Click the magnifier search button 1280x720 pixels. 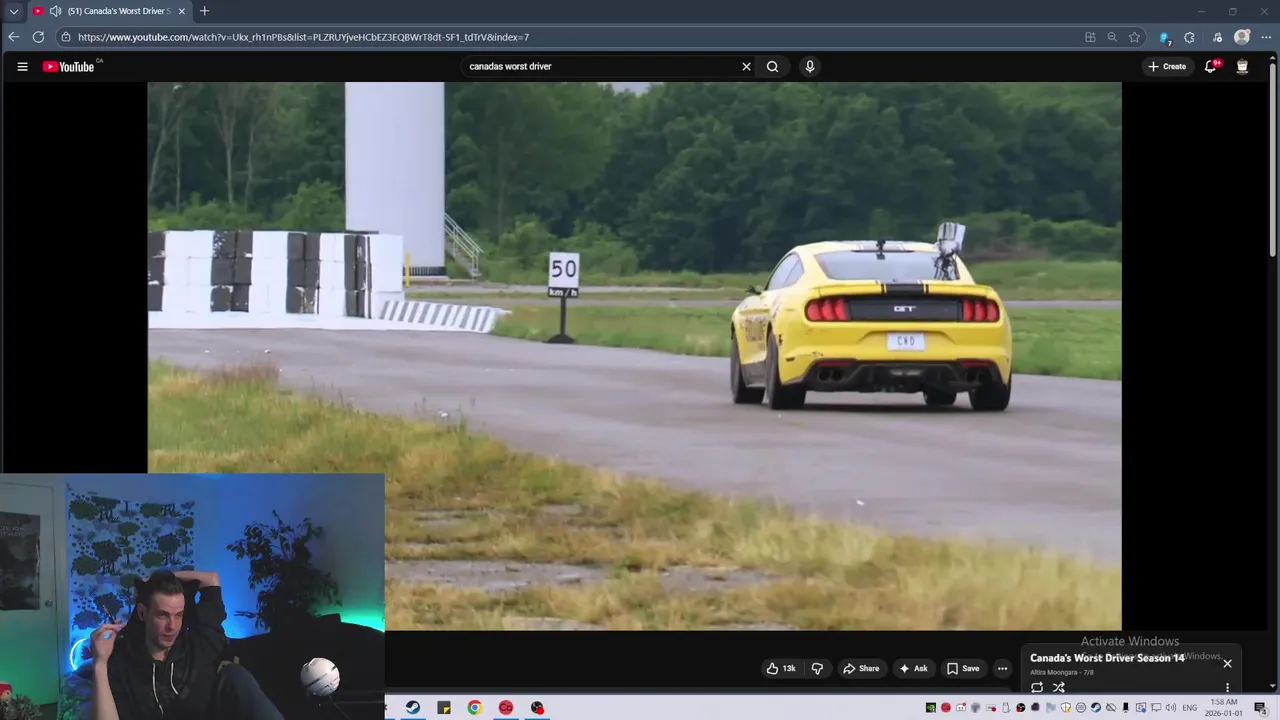772,67
